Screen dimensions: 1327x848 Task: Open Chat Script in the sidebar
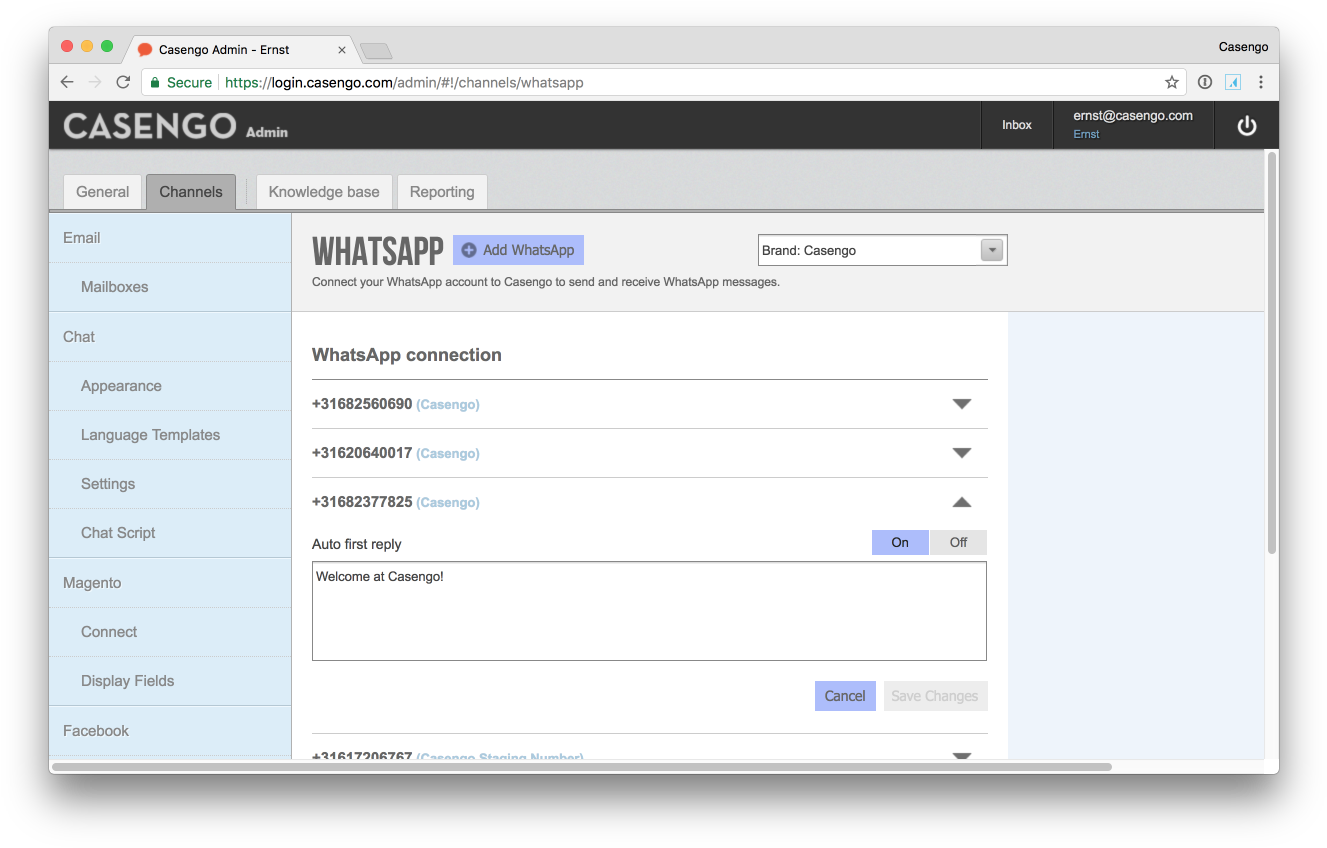170,533
